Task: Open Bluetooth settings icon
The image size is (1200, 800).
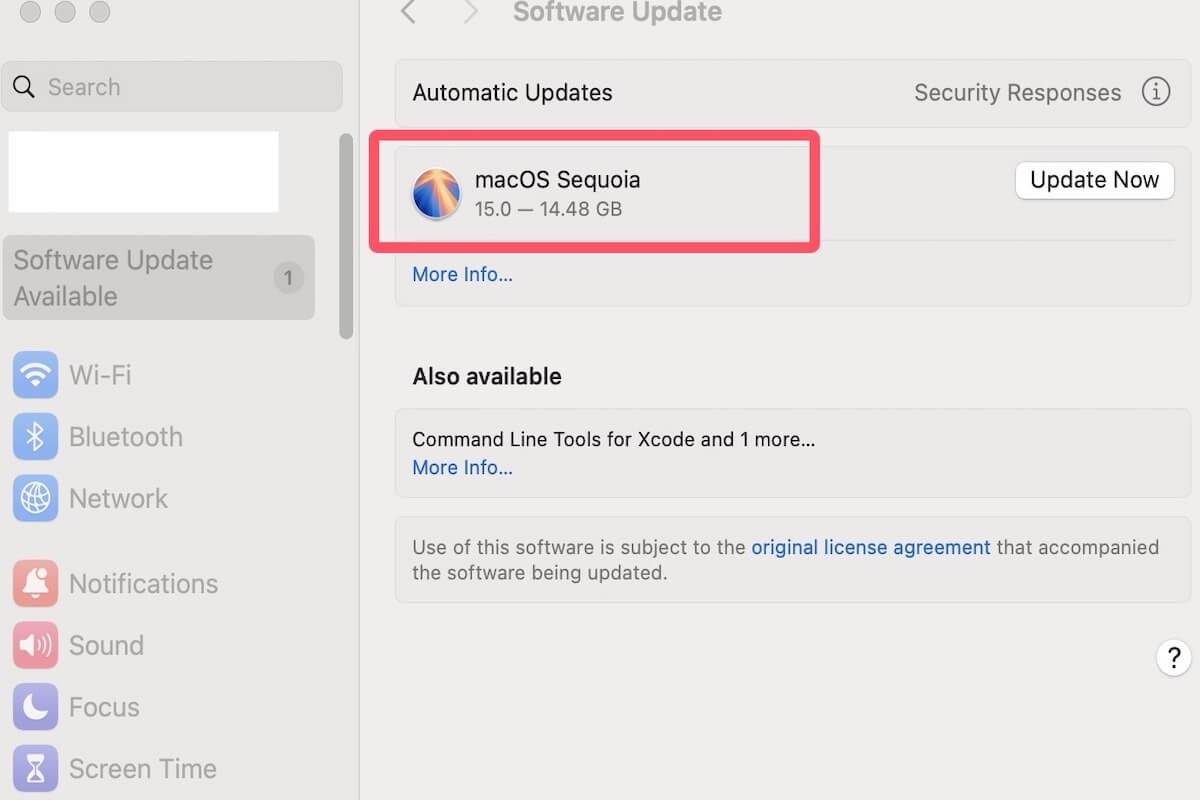Action: click(x=36, y=437)
